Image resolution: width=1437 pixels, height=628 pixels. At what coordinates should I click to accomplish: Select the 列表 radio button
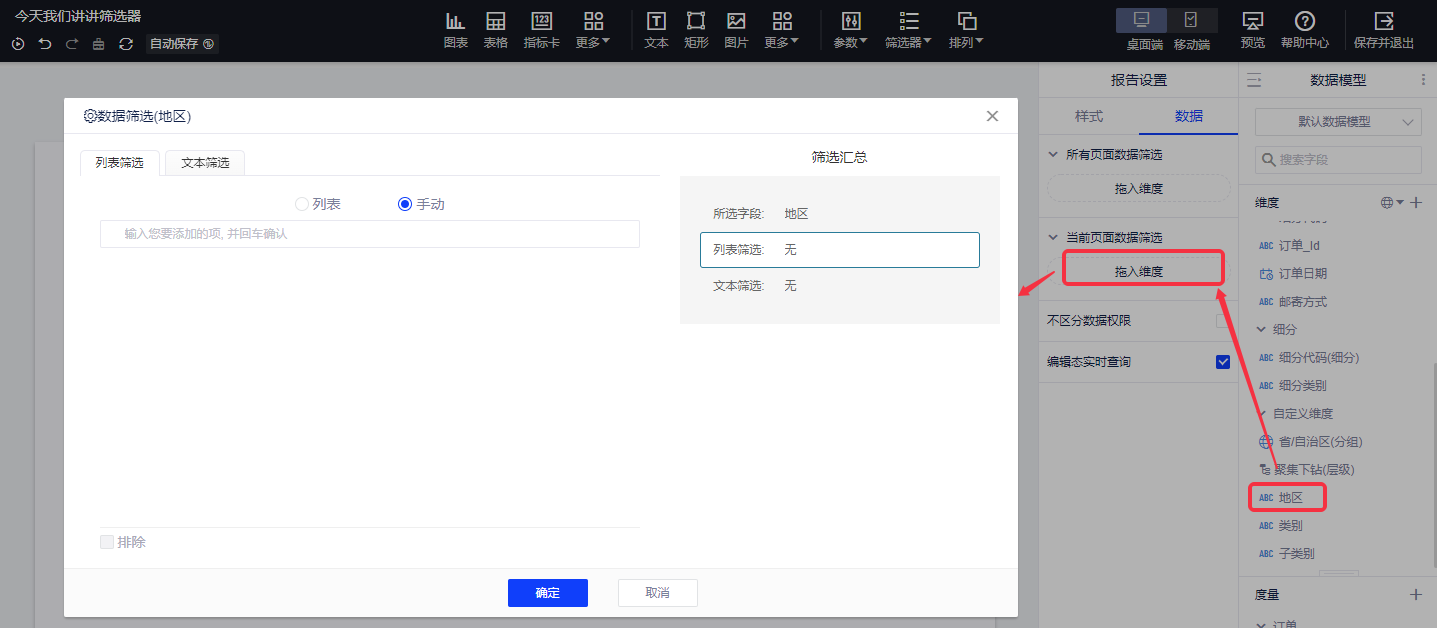302,204
